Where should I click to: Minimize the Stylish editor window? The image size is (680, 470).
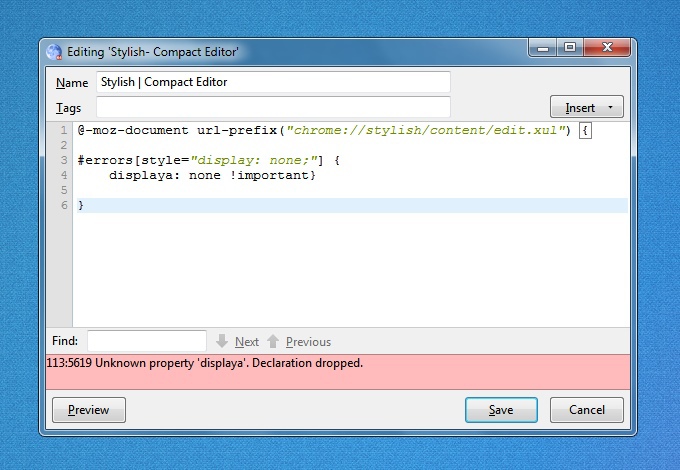click(543, 48)
